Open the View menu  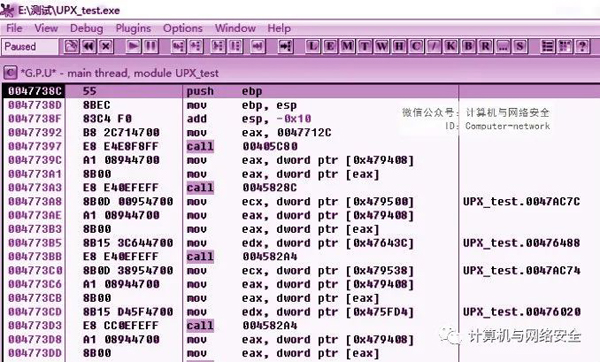[x=46, y=28]
